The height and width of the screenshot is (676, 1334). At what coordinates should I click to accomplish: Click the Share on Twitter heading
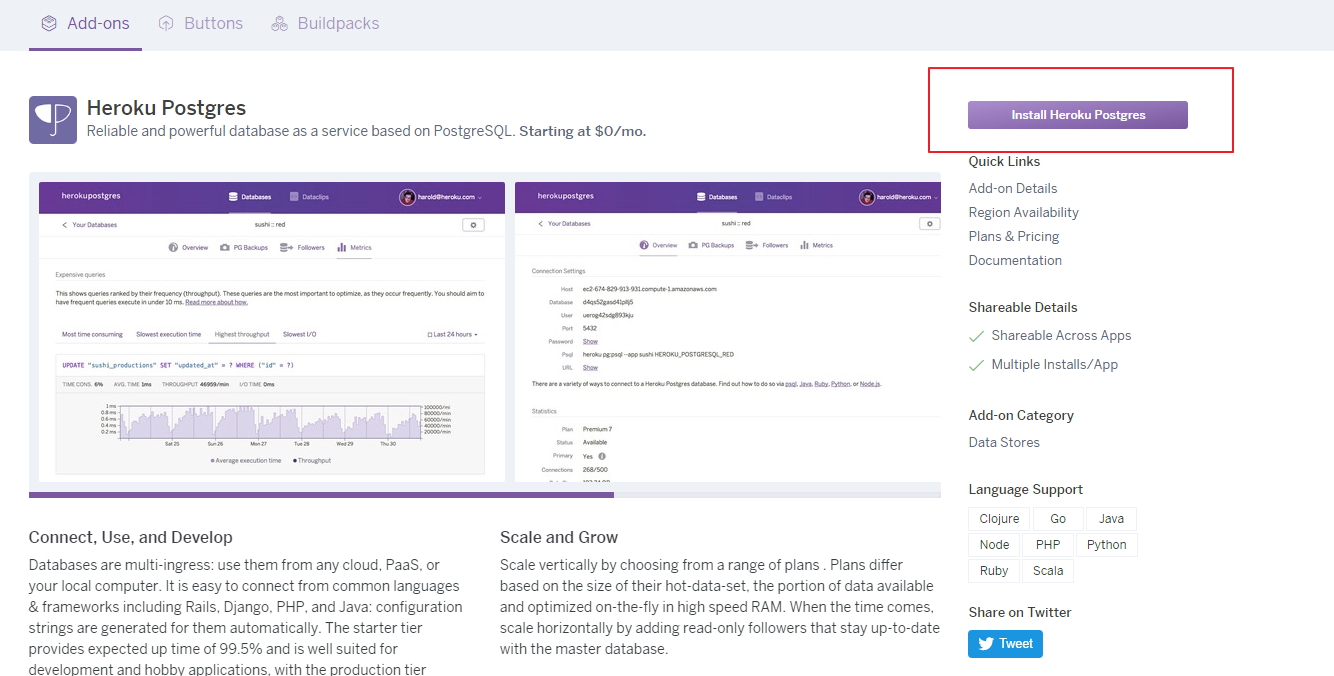pyautogui.click(x=1020, y=612)
